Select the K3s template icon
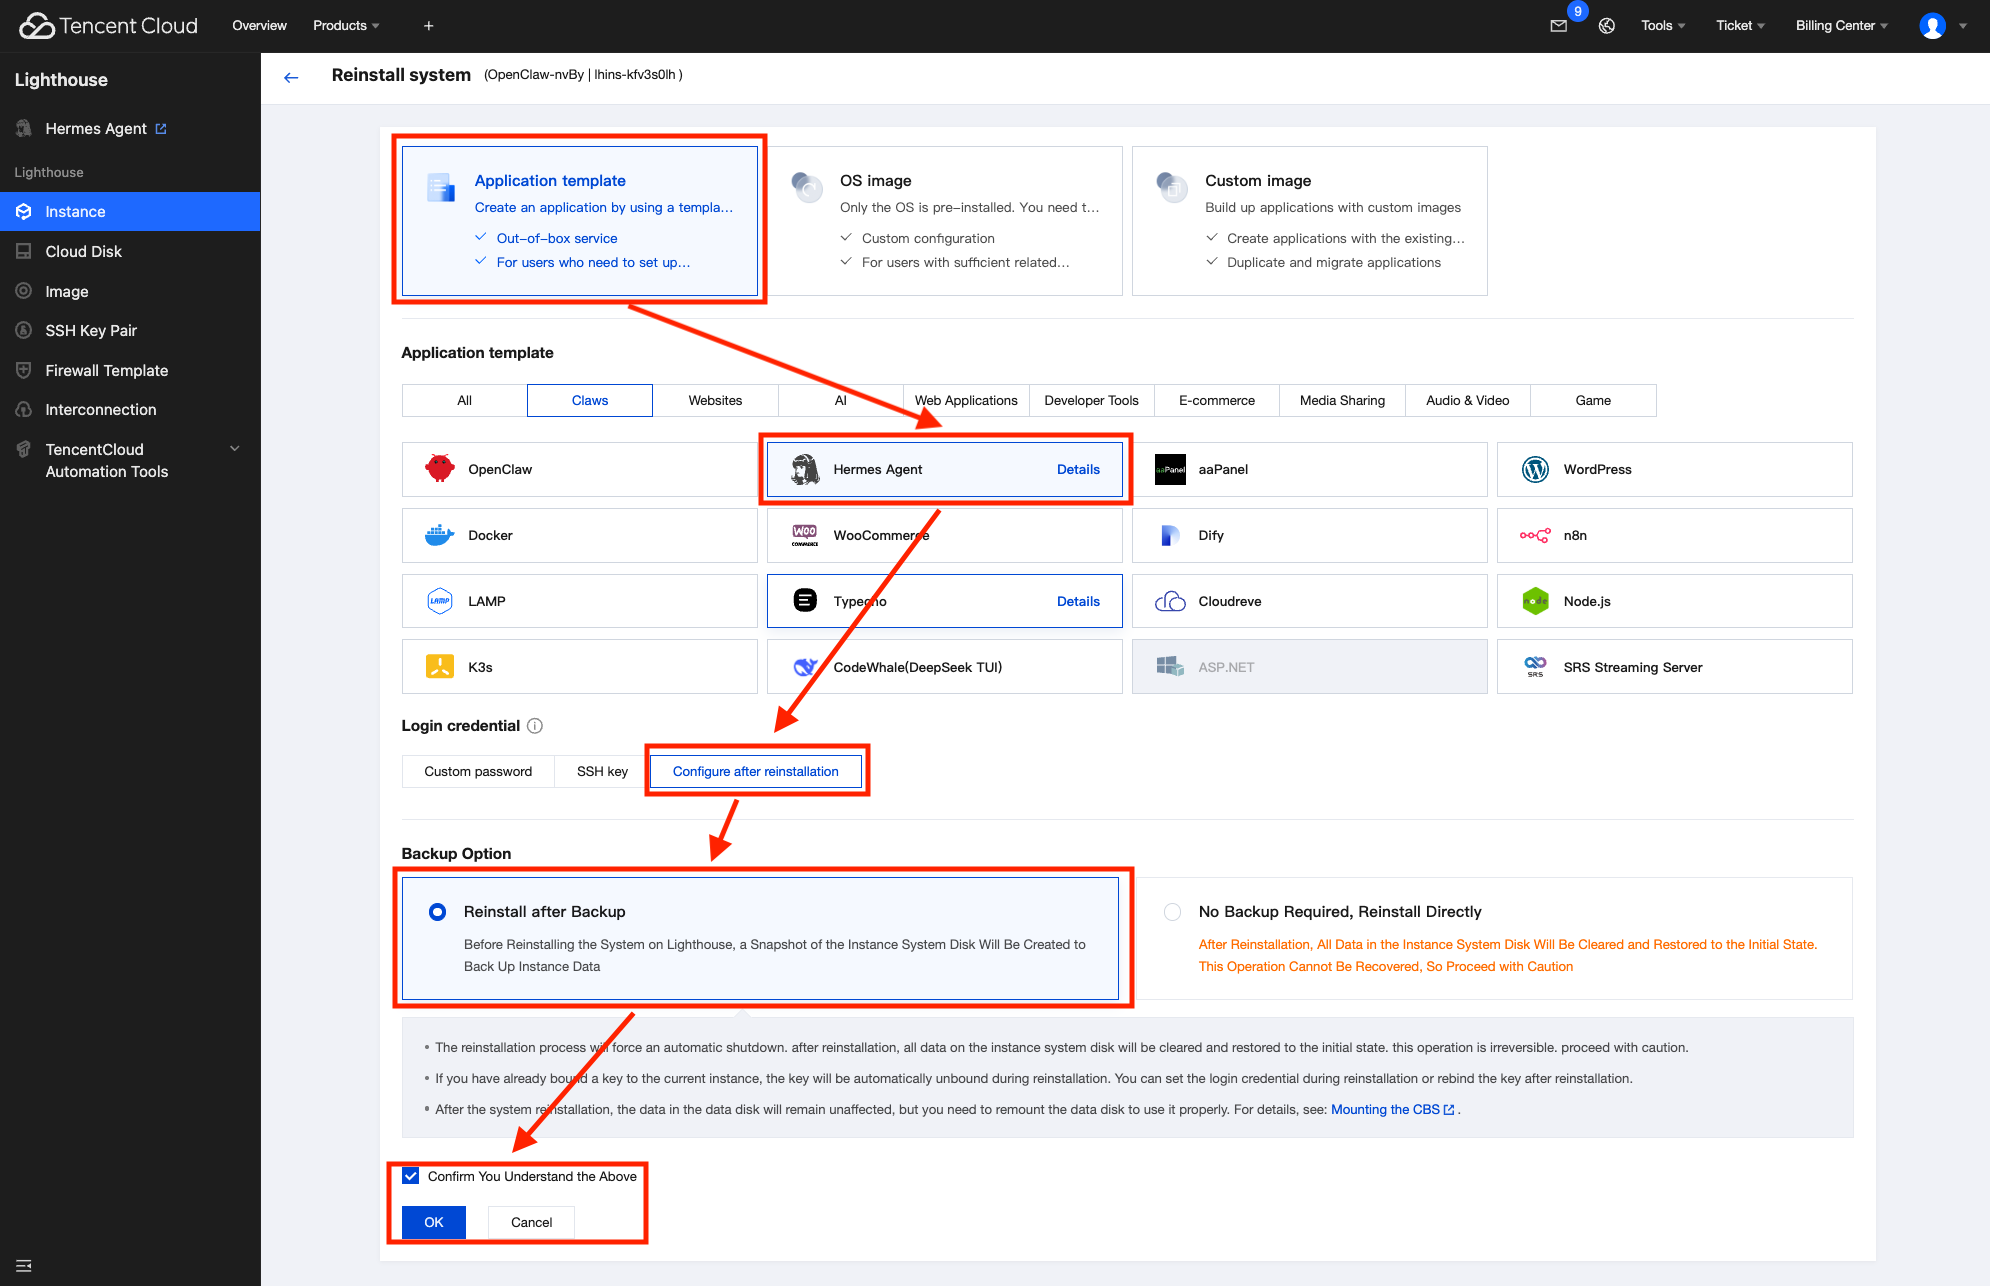 440,667
